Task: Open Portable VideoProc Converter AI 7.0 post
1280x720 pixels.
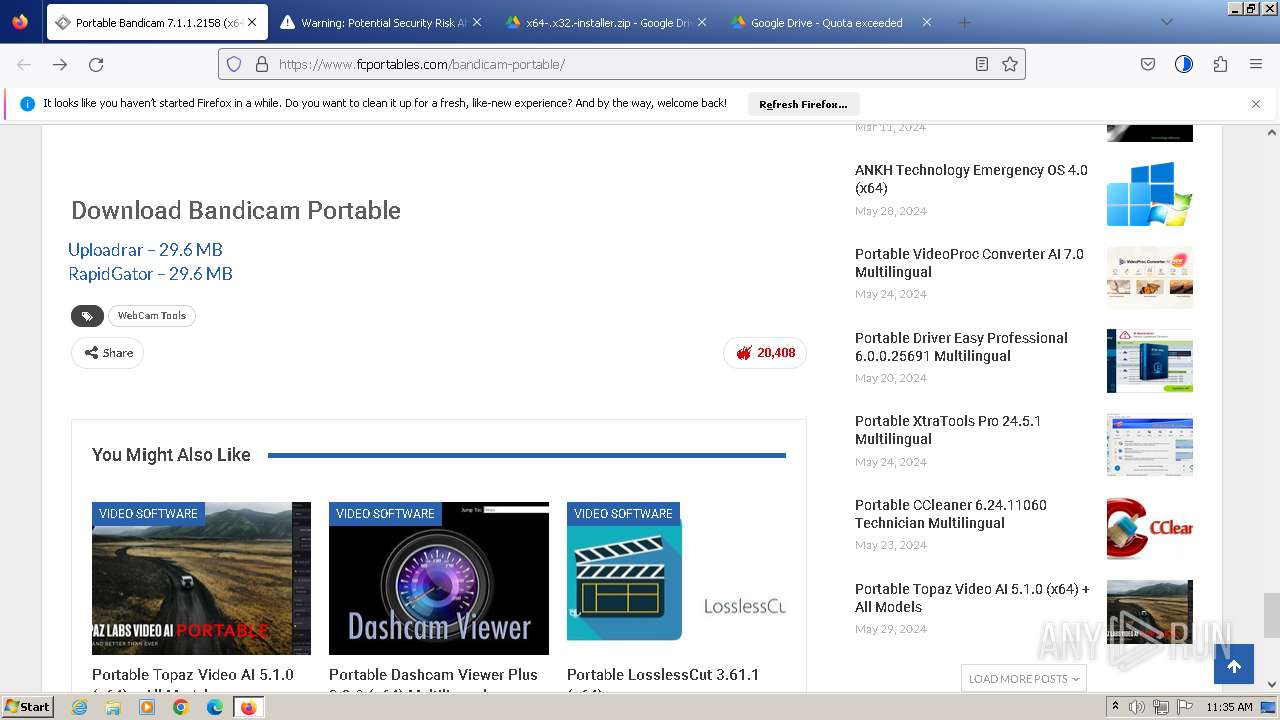Action: (969, 263)
